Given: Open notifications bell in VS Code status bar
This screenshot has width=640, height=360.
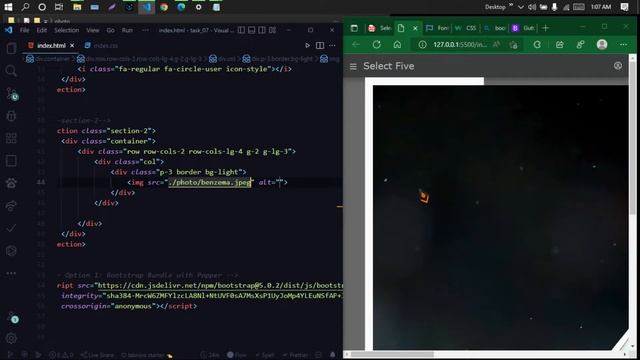Looking at the screenshot, I should click(x=333, y=355).
